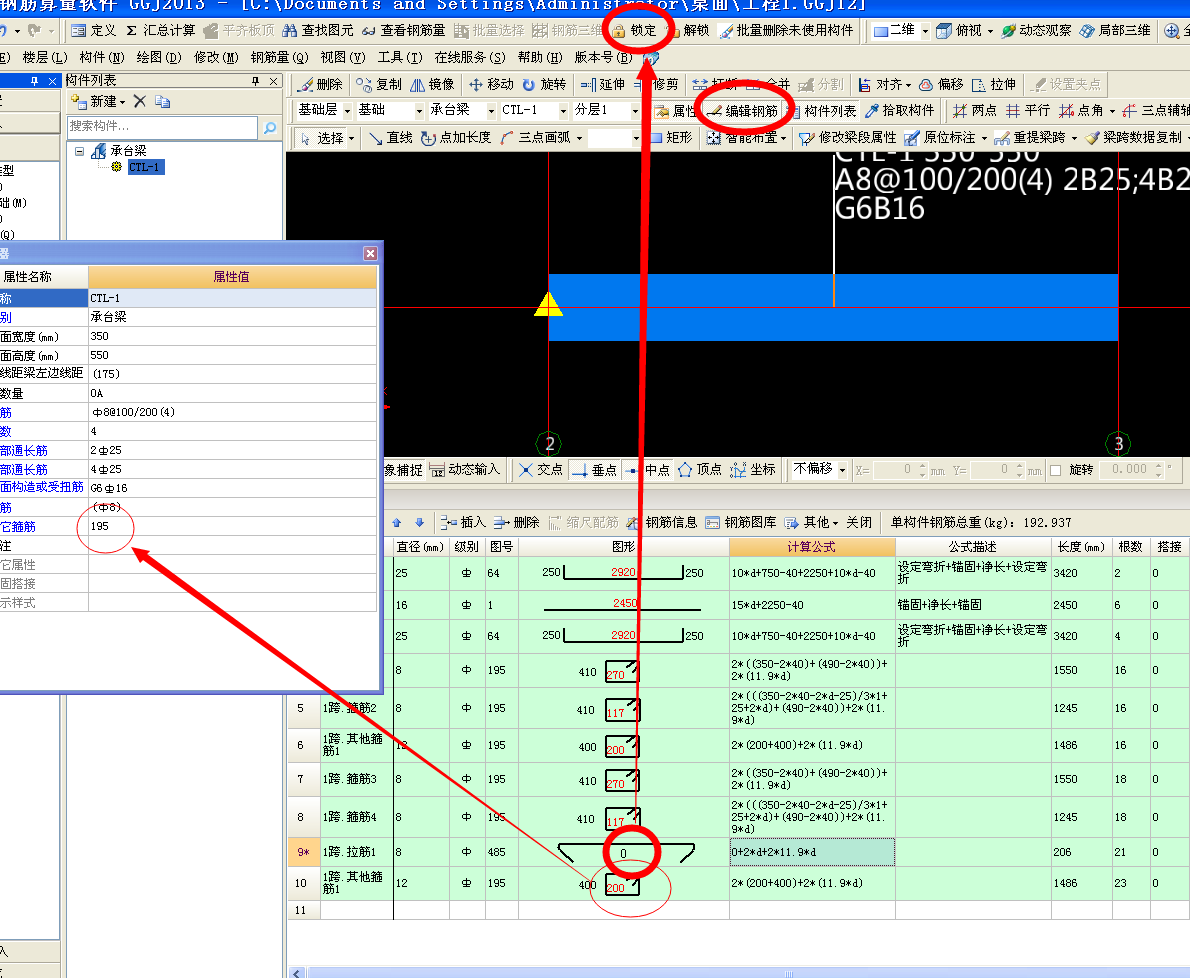Delete component with X in 构件列表
This screenshot has width=1190, height=978.
tap(140, 101)
